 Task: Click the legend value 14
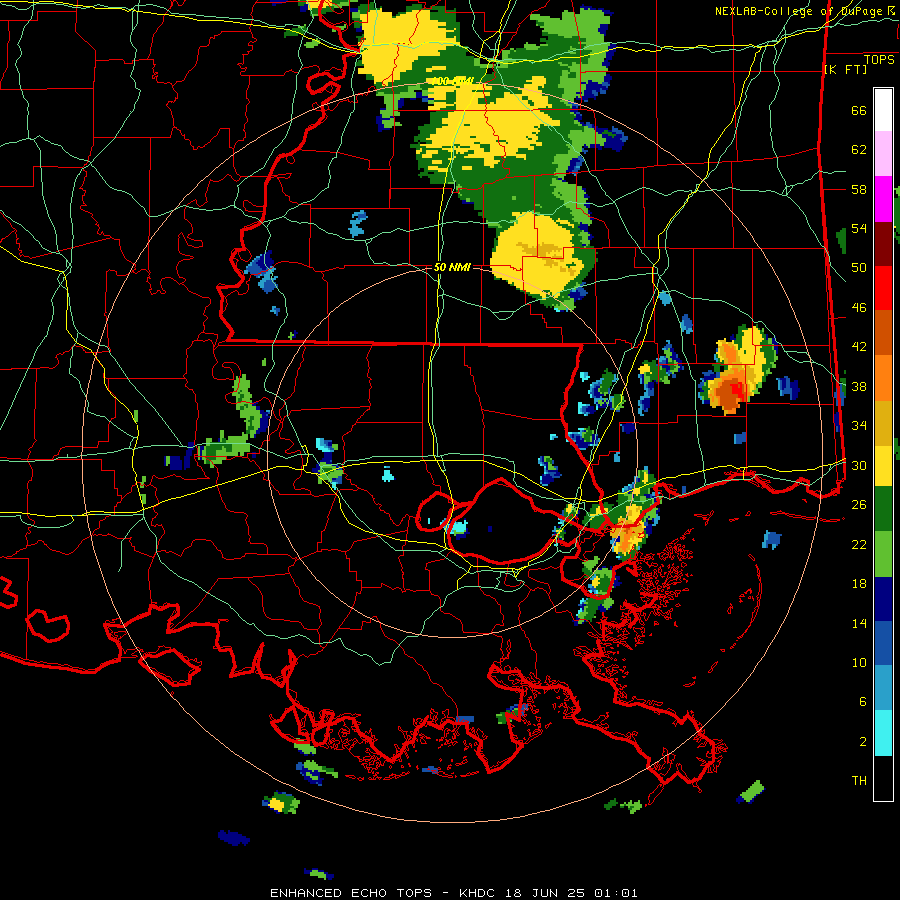pos(859,623)
